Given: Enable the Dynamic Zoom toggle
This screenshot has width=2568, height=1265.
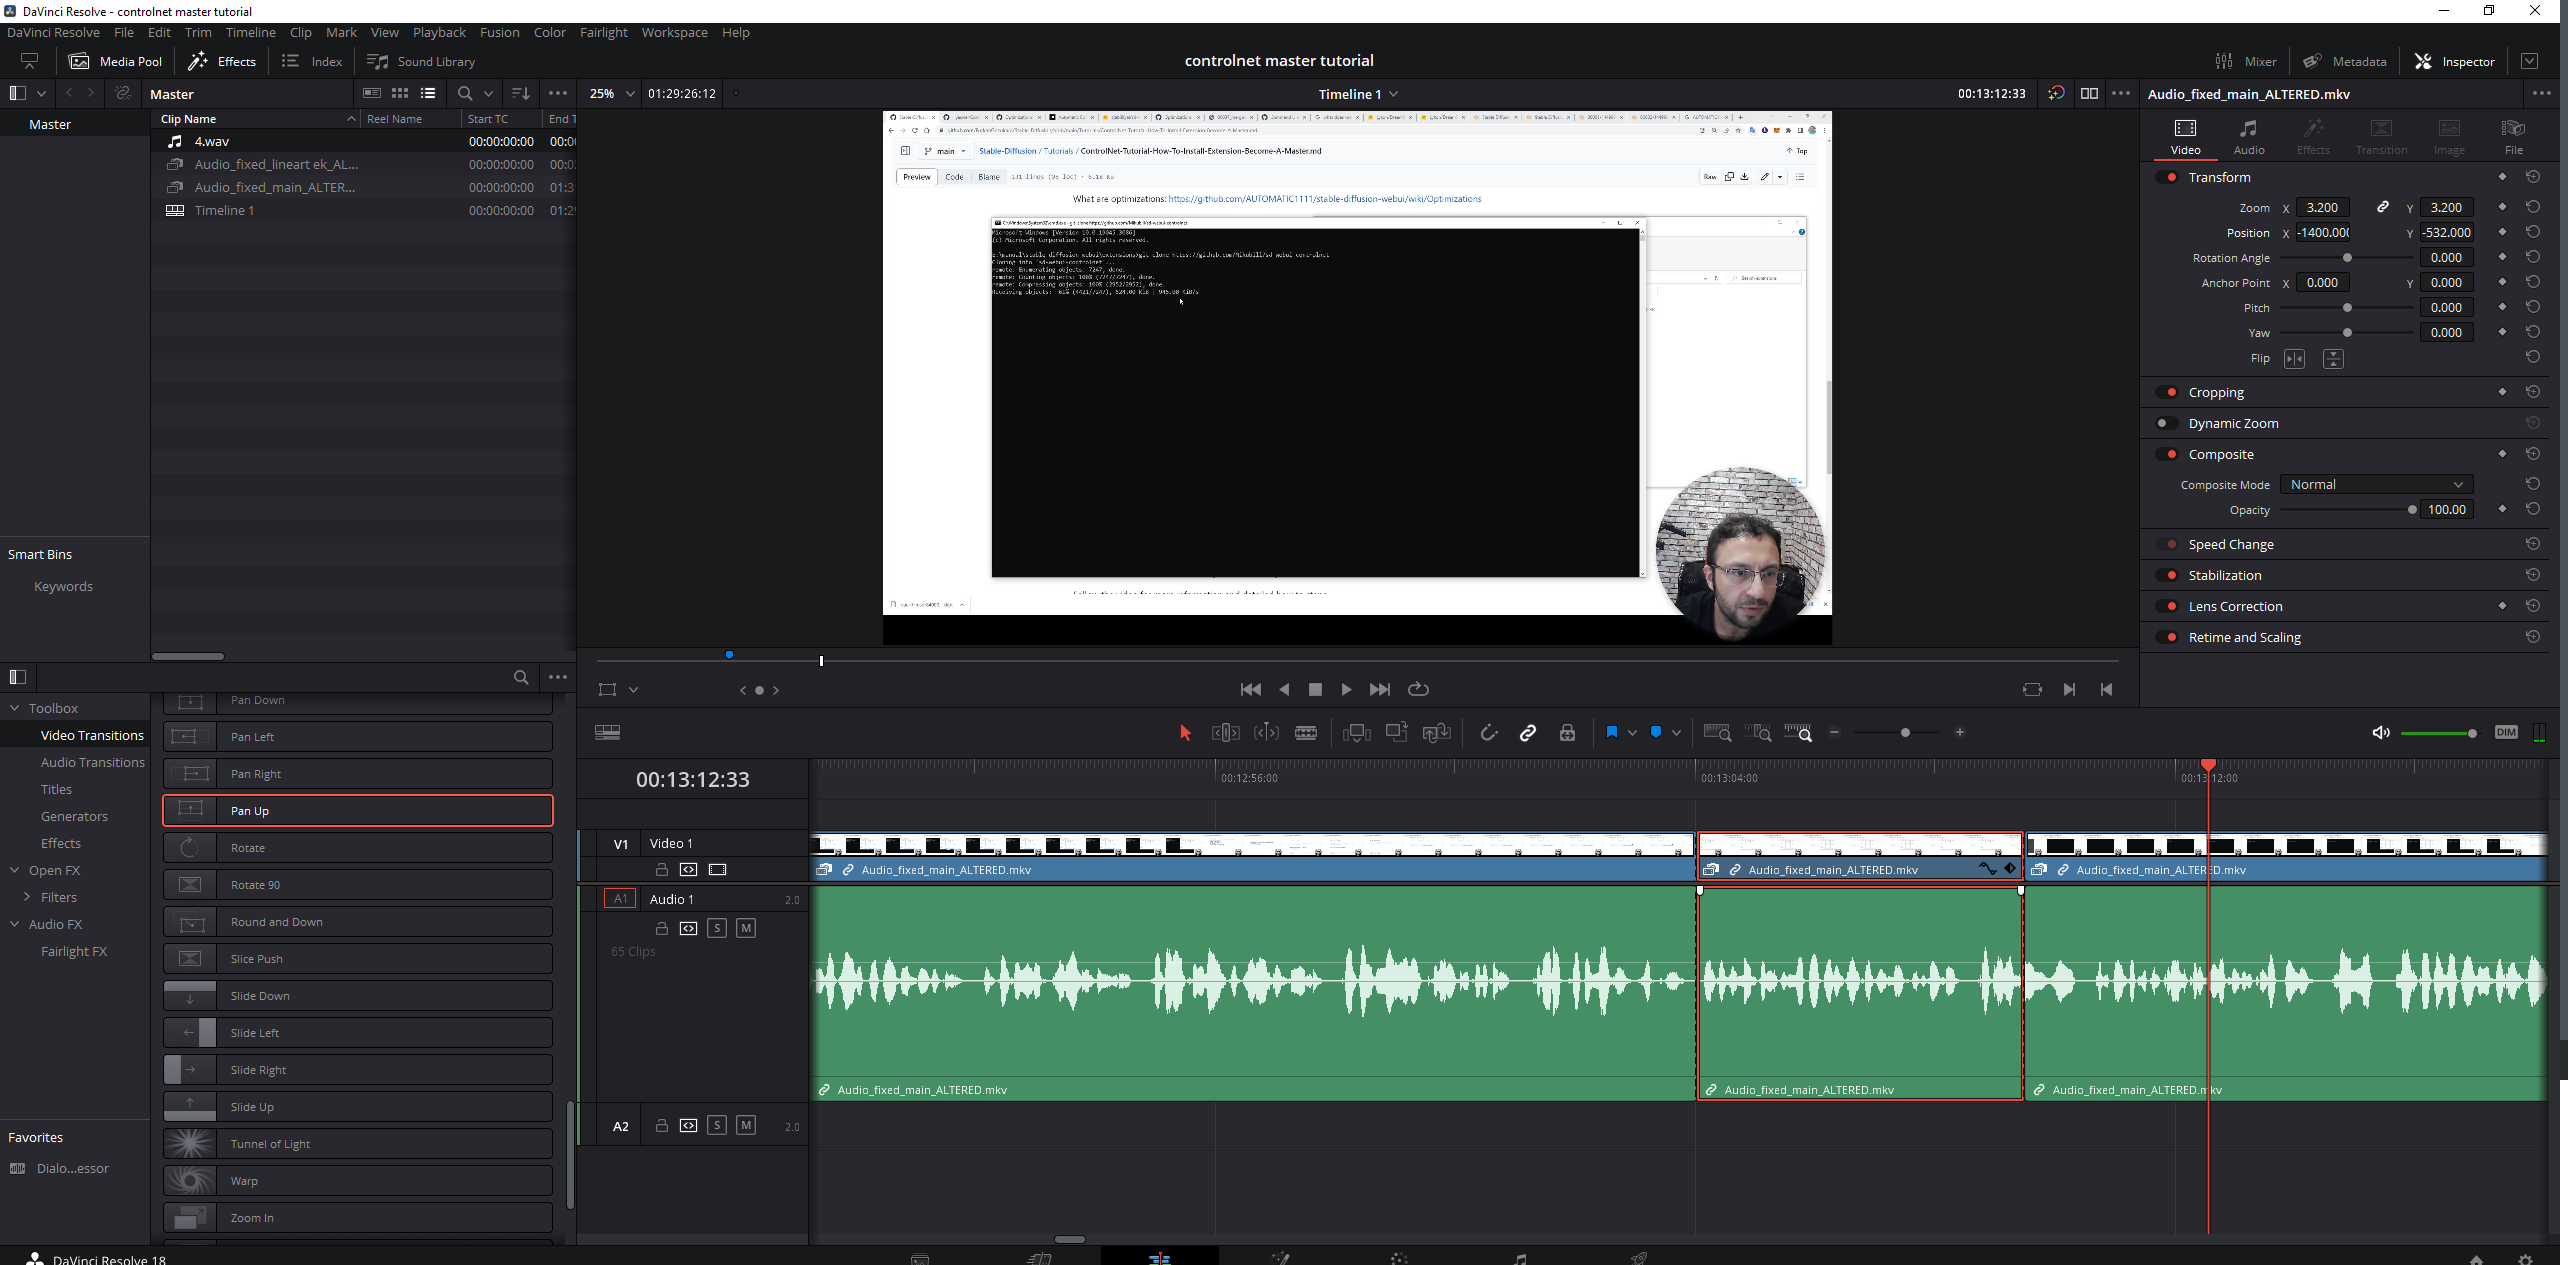Looking at the screenshot, I should [2167, 423].
